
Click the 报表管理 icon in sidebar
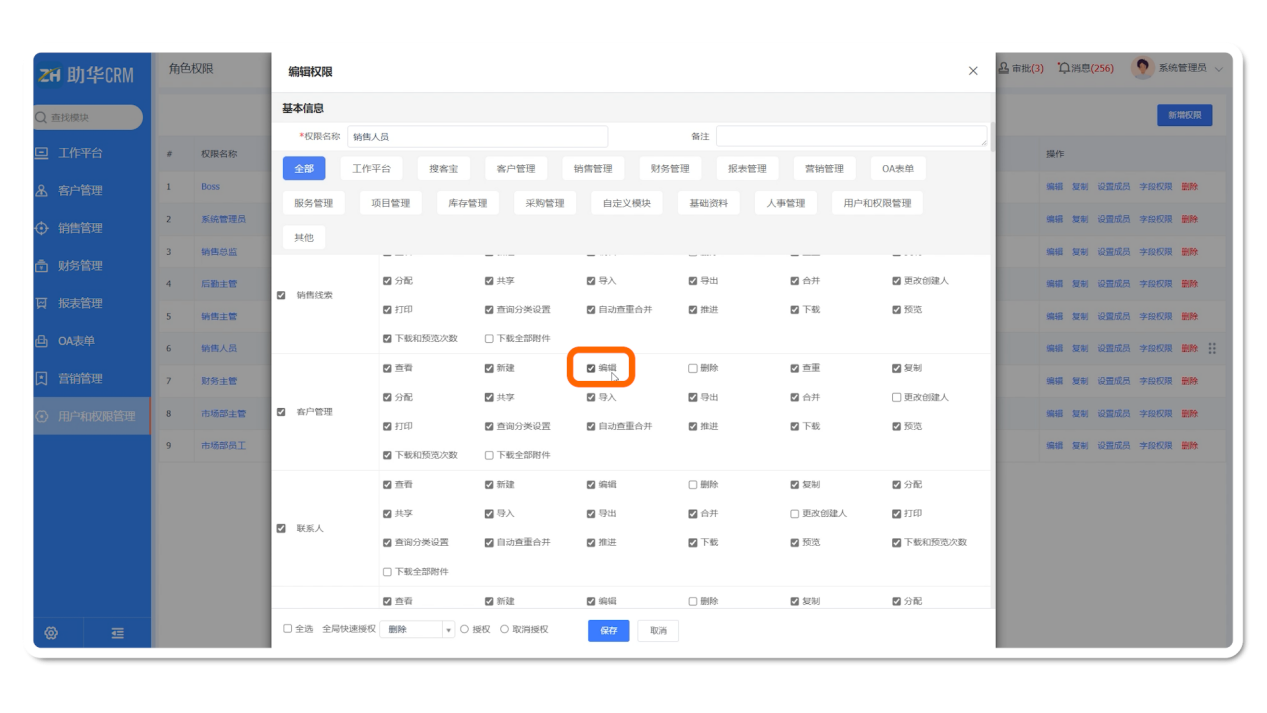click(42, 303)
